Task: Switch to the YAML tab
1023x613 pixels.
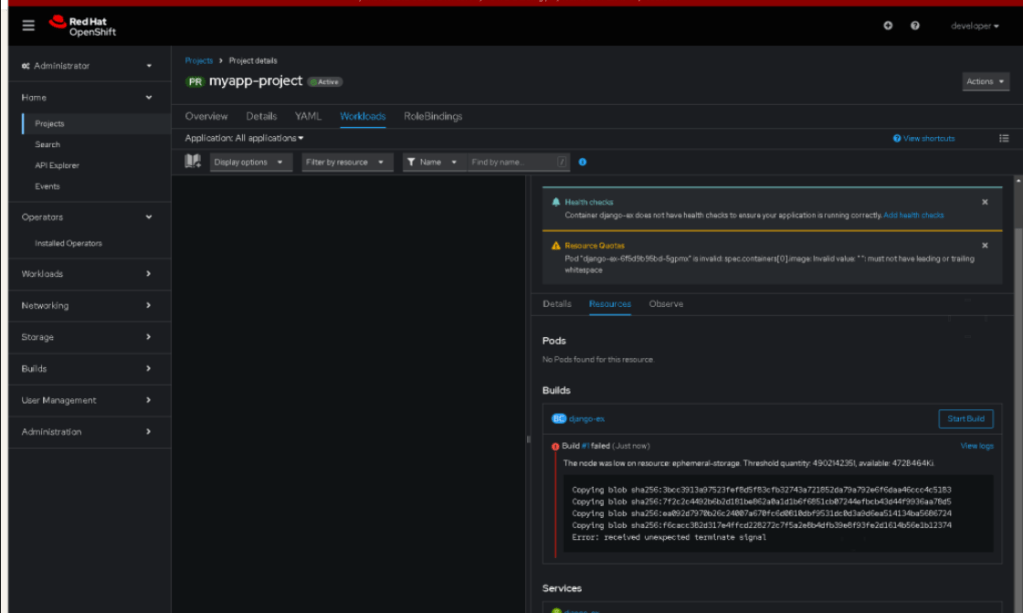Action: [x=308, y=116]
